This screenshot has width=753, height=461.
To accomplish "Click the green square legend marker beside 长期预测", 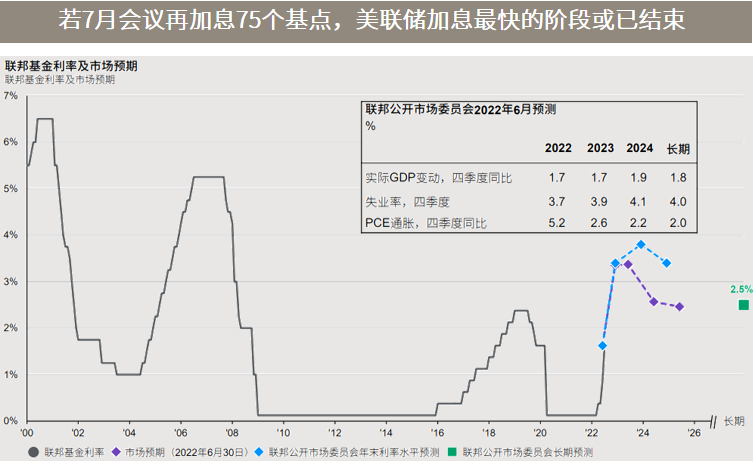I will 452,452.
